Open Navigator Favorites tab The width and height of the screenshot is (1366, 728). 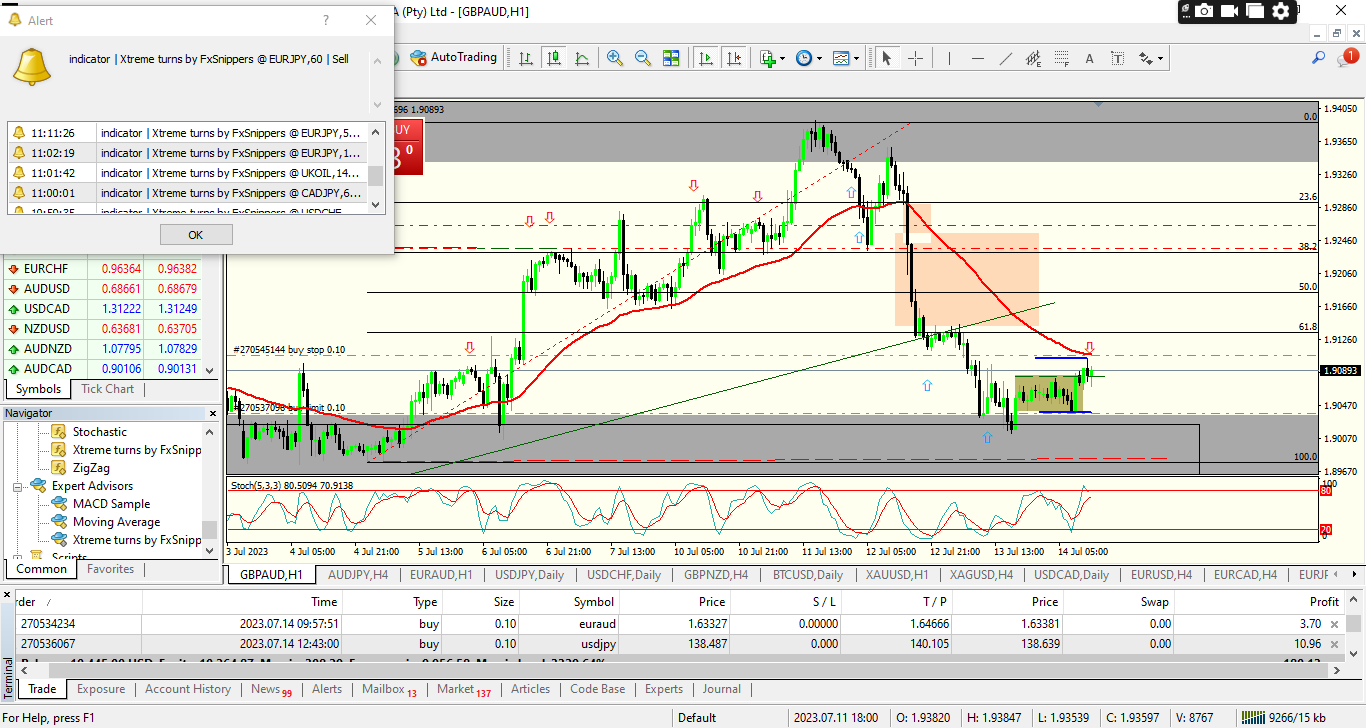(x=110, y=569)
